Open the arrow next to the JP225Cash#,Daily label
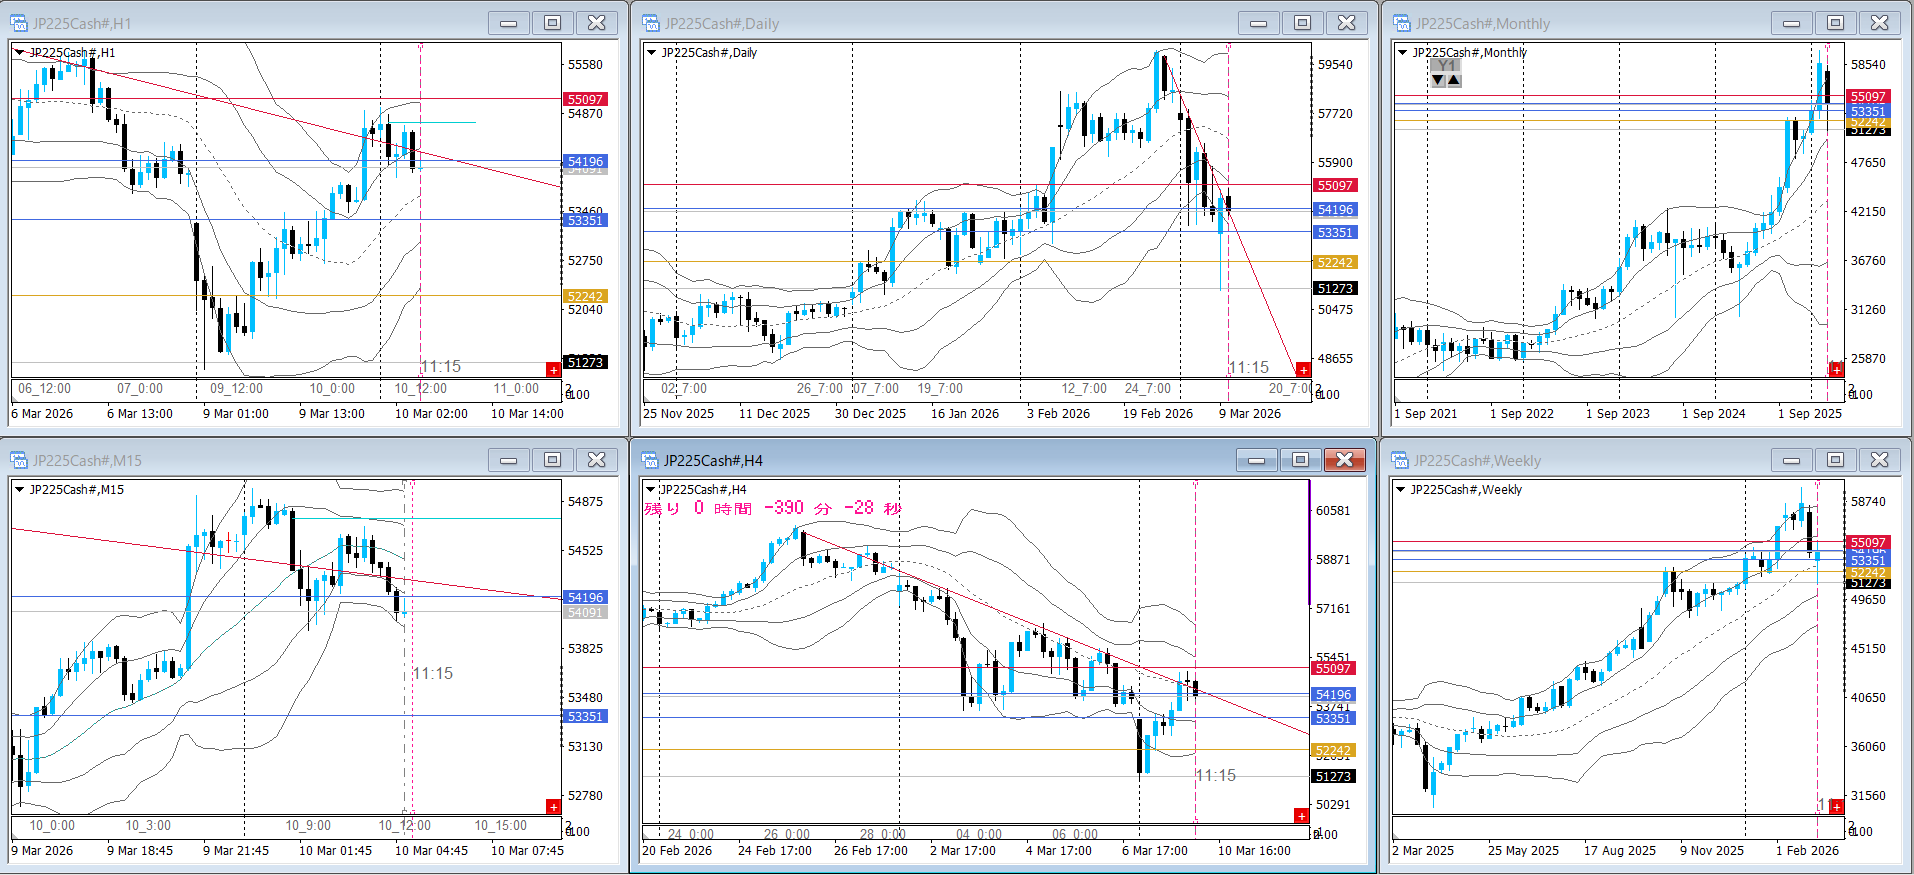Viewport: 1914px width, 875px height. pos(652,53)
